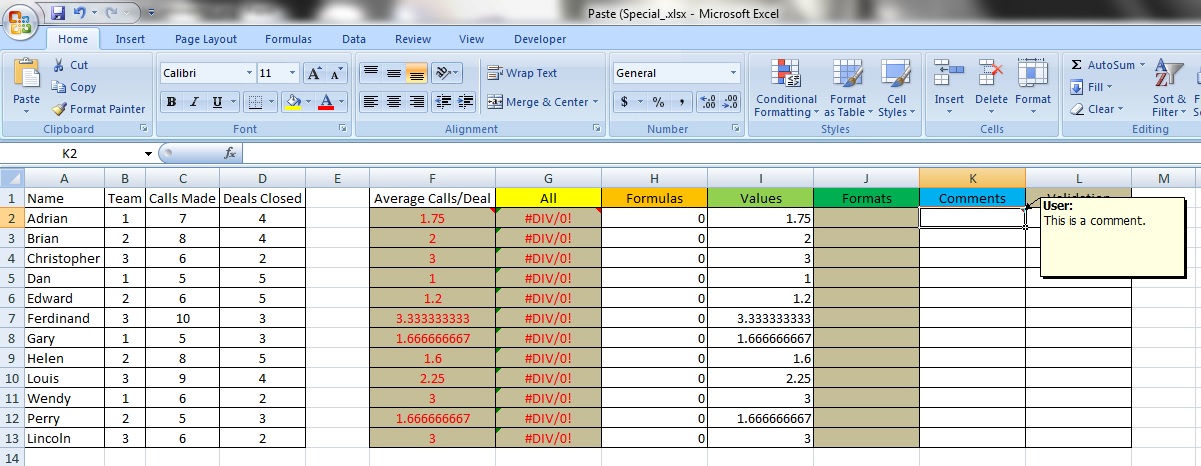The width and height of the screenshot is (1201, 466).
Task: Click the Cut scissors icon
Action: tap(58, 65)
